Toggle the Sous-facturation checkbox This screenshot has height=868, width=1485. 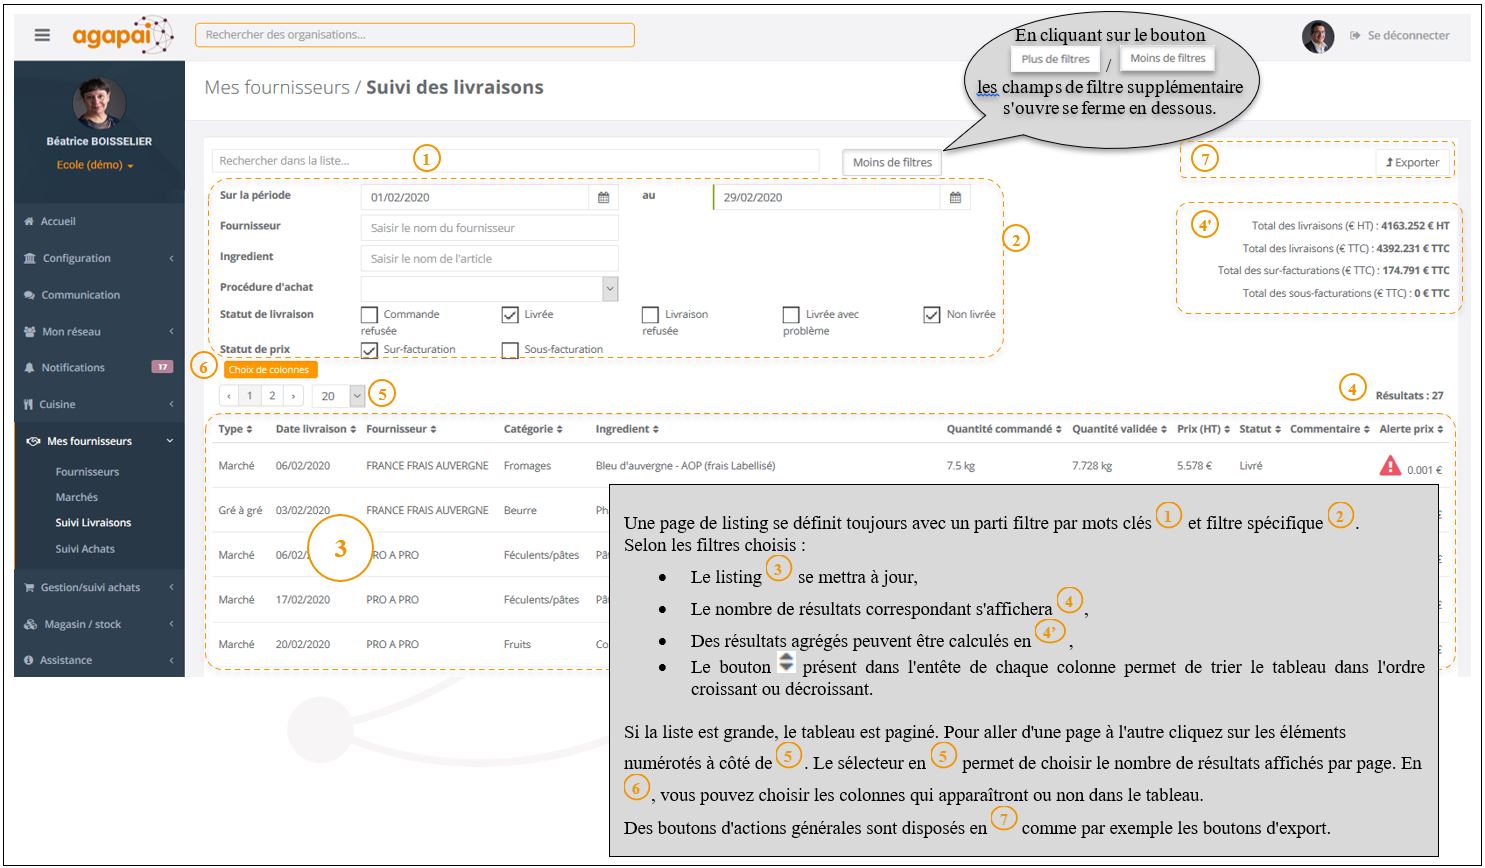pyautogui.click(x=510, y=350)
